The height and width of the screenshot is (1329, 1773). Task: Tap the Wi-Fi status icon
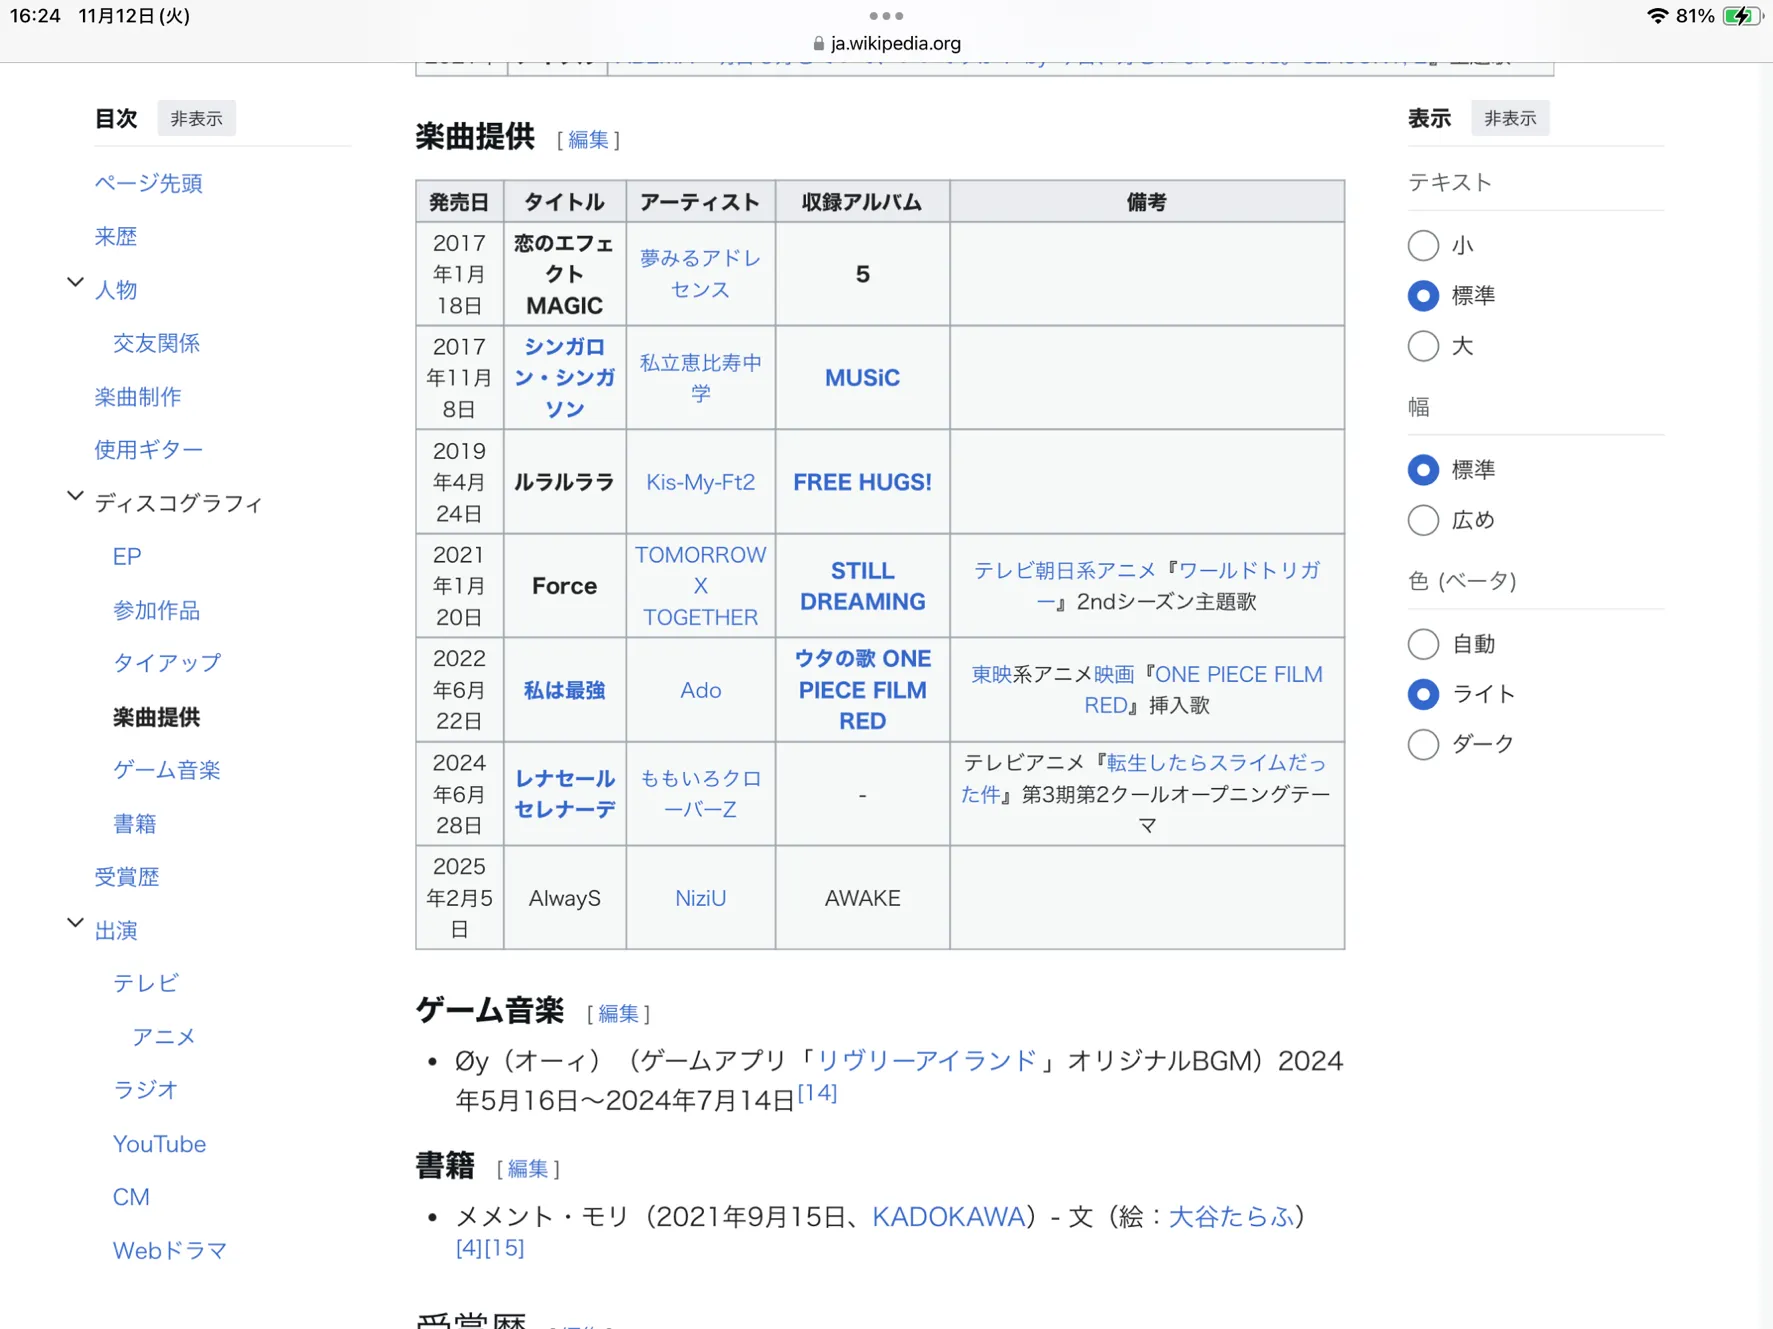pos(1657,16)
